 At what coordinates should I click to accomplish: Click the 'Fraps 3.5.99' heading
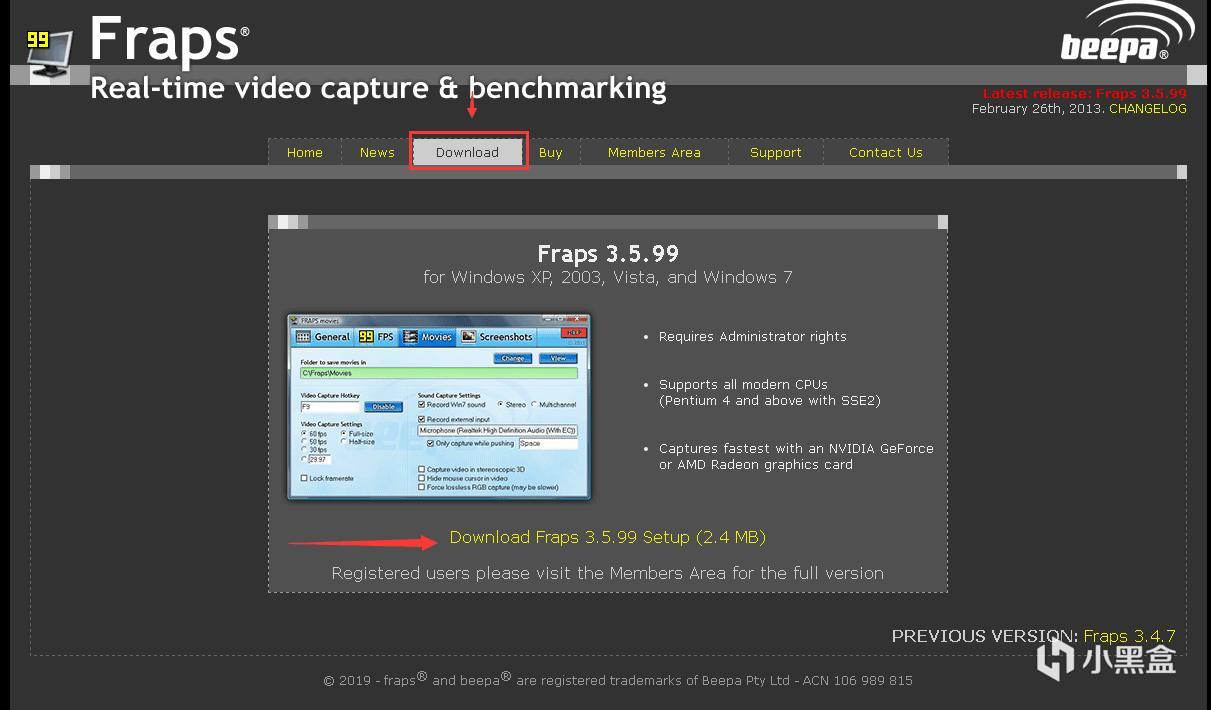point(608,254)
